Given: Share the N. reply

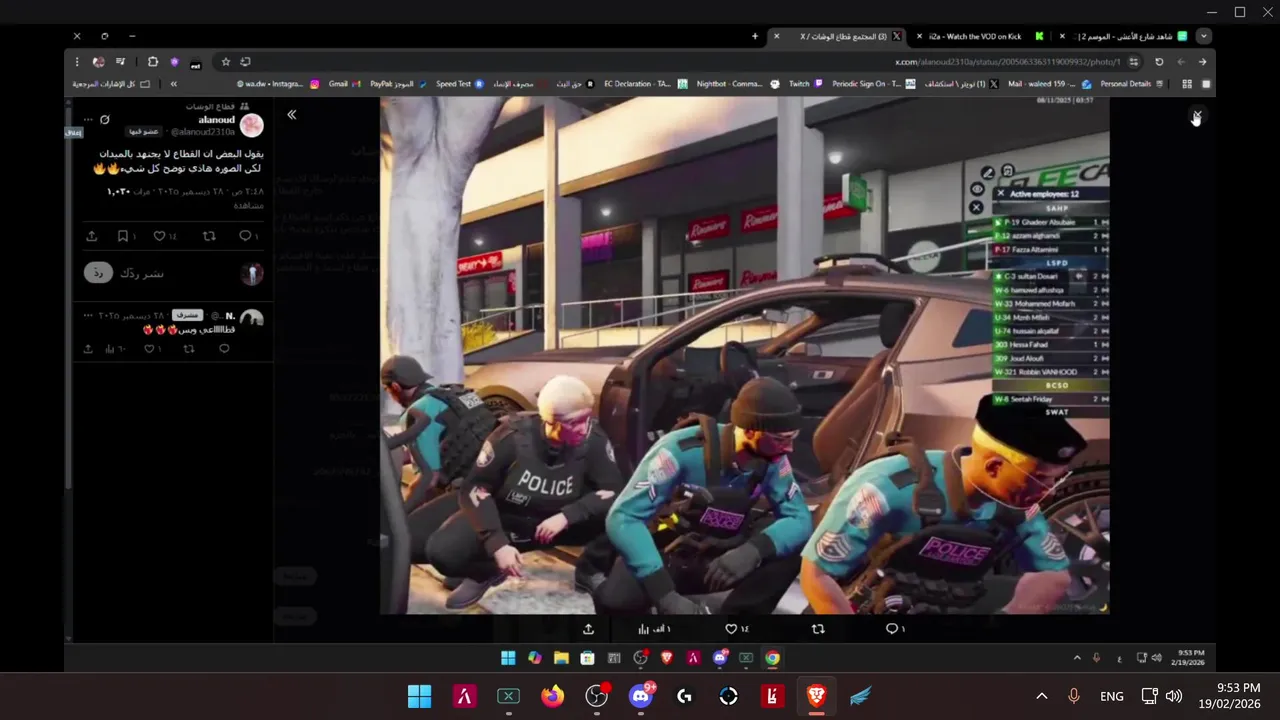Looking at the screenshot, I should tap(88, 349).
